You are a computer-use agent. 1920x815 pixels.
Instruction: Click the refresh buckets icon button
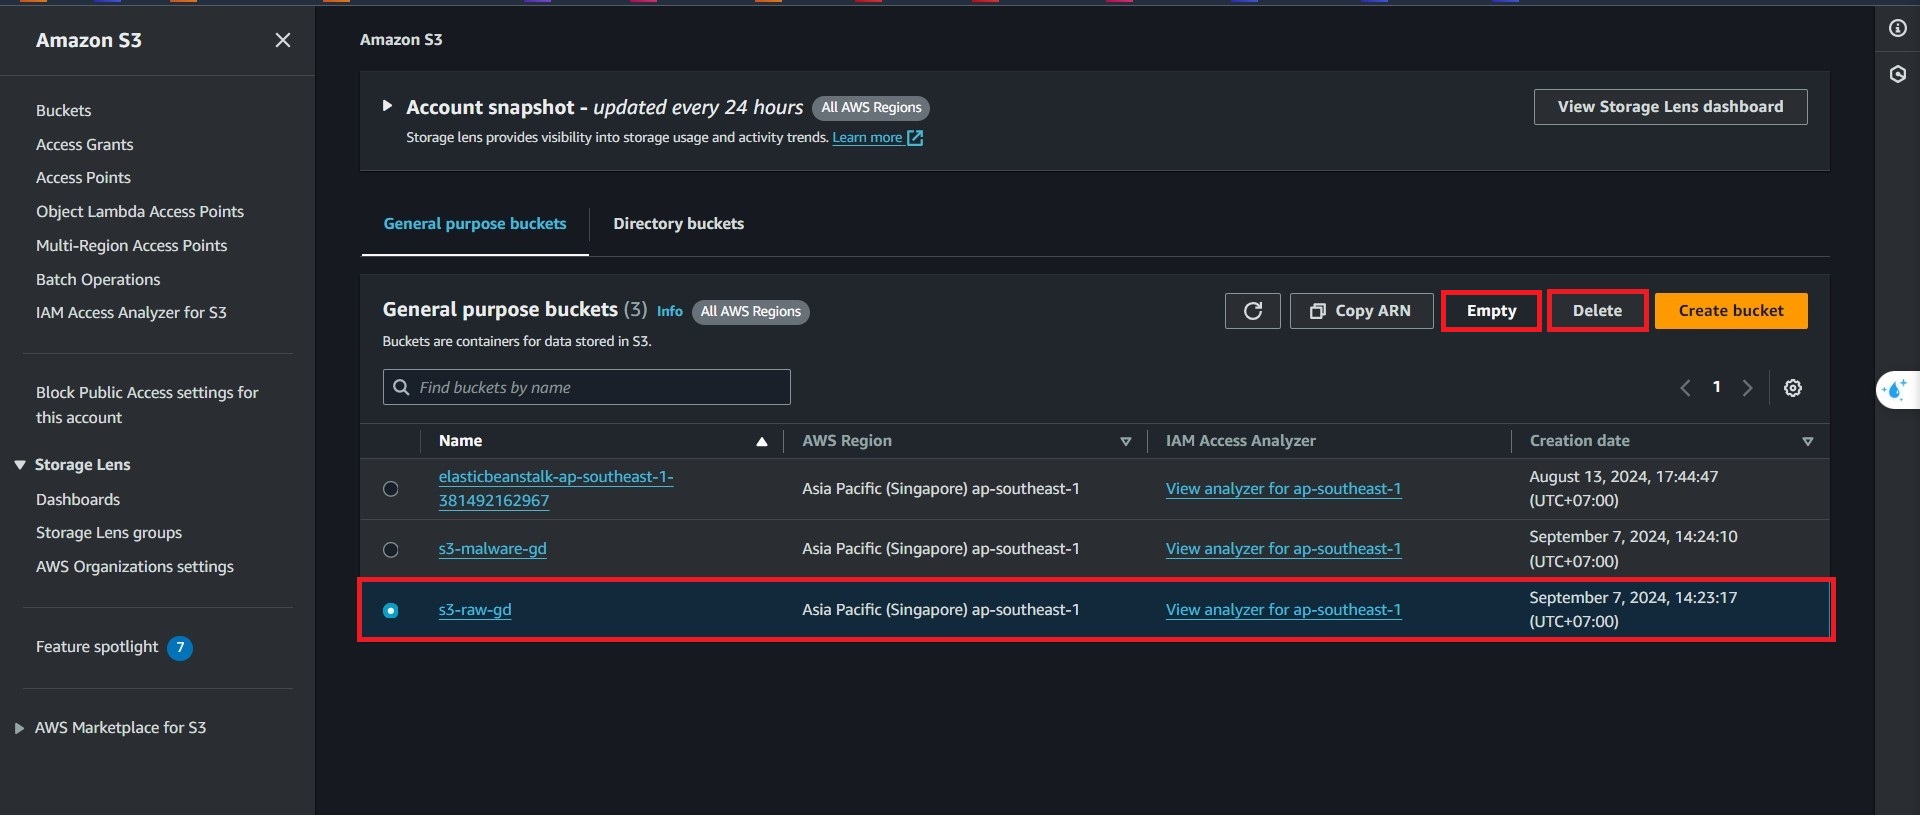(1252, 311)
